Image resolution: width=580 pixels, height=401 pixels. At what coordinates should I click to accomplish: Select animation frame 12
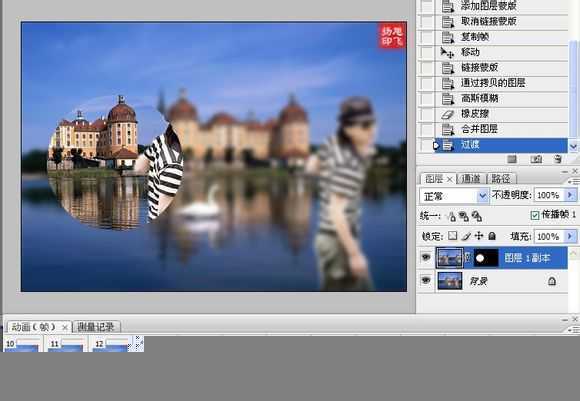point(111,344)
